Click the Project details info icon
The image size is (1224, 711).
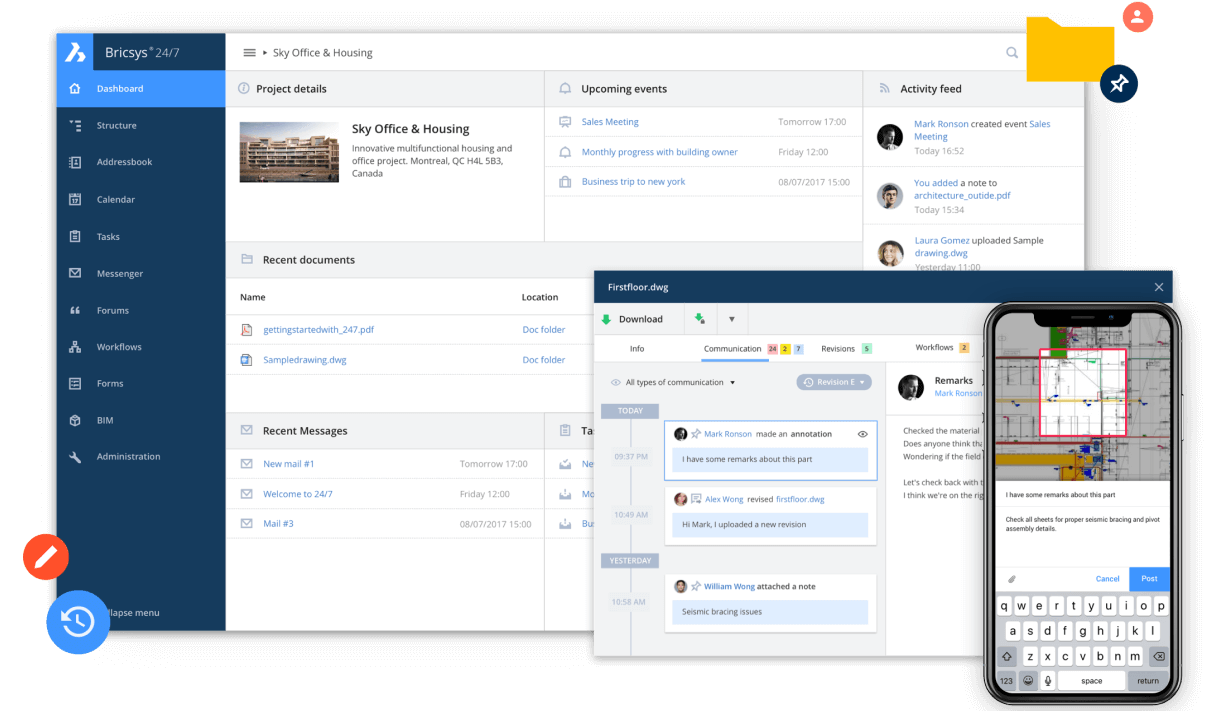point(243,88)
